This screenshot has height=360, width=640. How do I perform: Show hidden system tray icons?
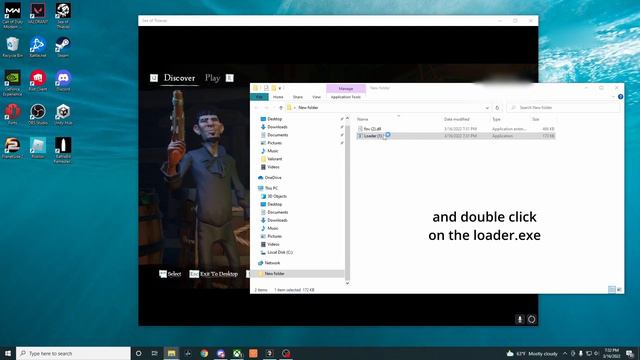click(x=565, y=353)
